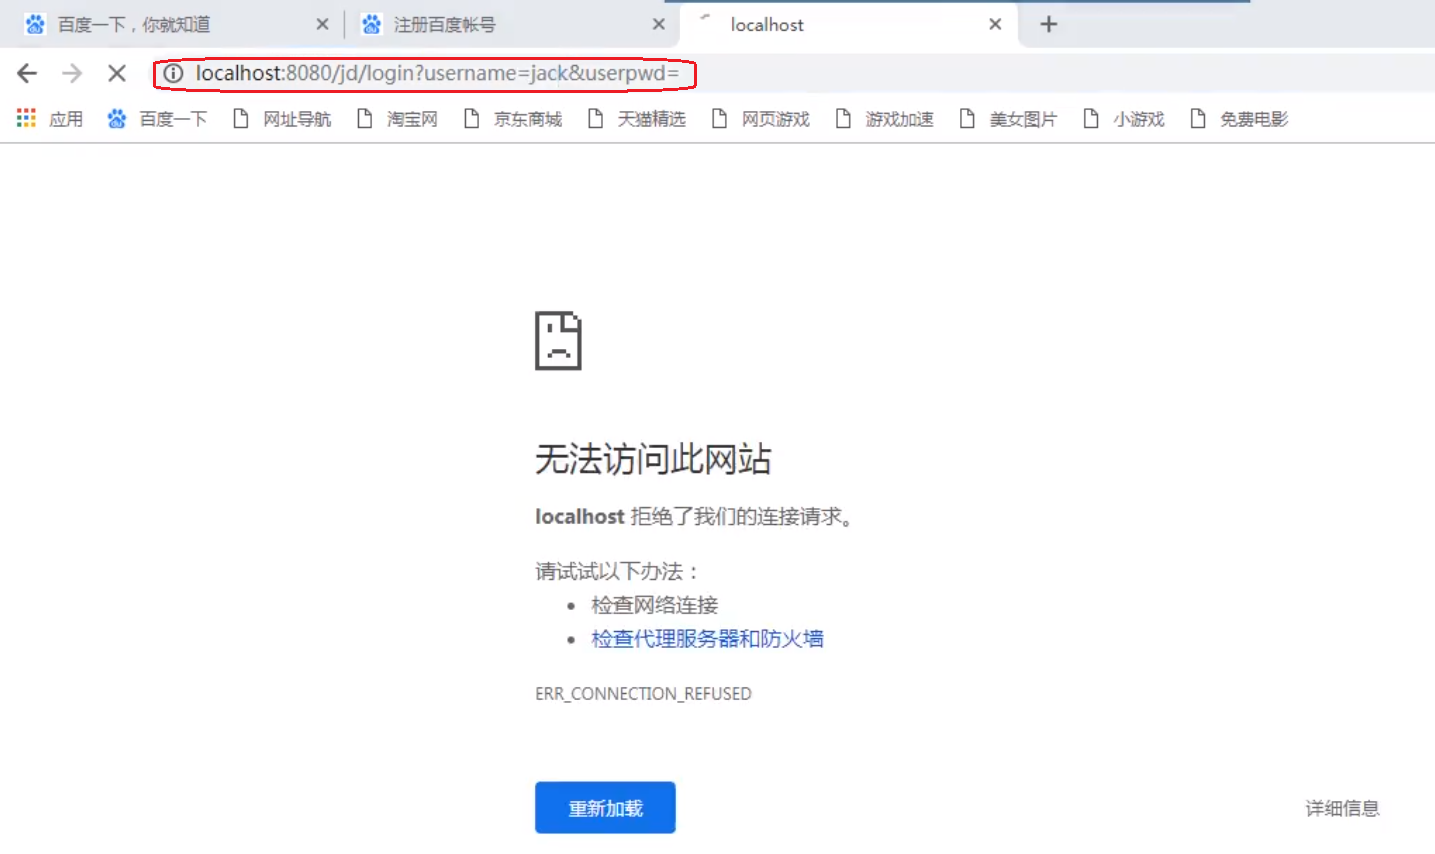1435x854 pixels.
Task: Select the localhost tab
Action: (848, 24)
